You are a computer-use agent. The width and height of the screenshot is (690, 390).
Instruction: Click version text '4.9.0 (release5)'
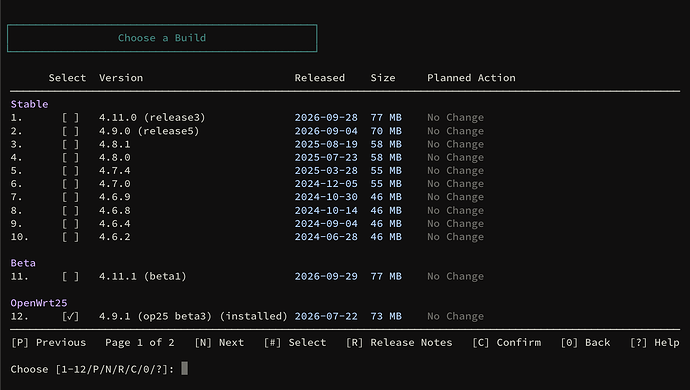tap(149, 131)
